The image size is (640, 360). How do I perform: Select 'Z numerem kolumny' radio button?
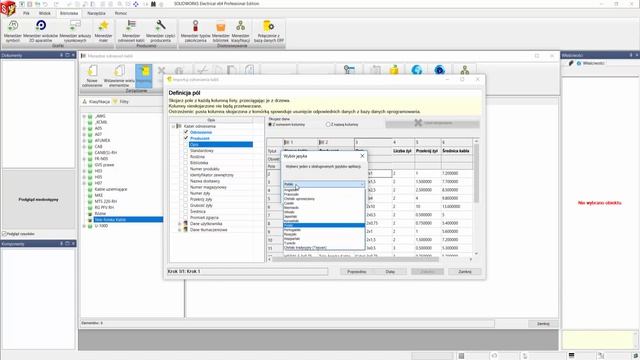(270, 124)
